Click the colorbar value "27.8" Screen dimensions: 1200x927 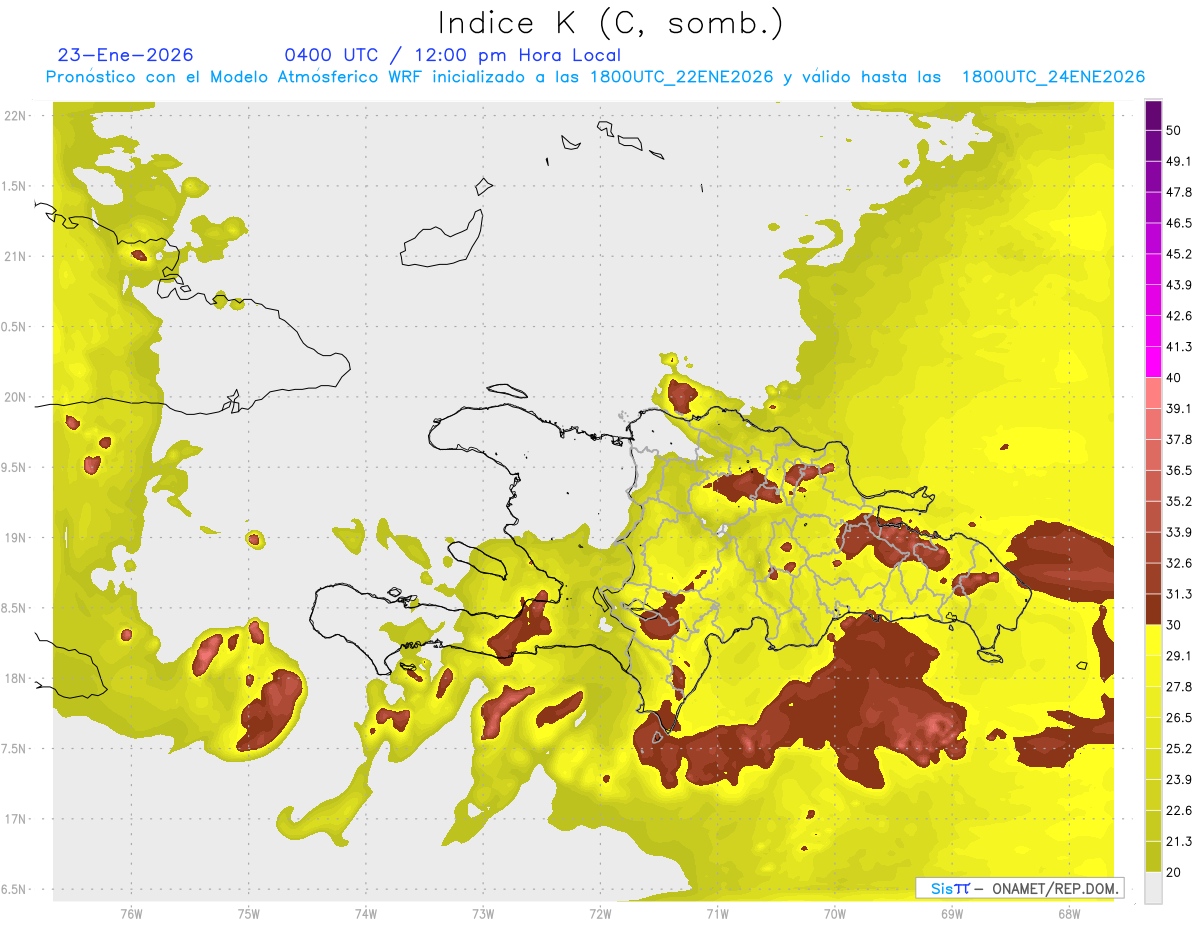(1179, 687)
